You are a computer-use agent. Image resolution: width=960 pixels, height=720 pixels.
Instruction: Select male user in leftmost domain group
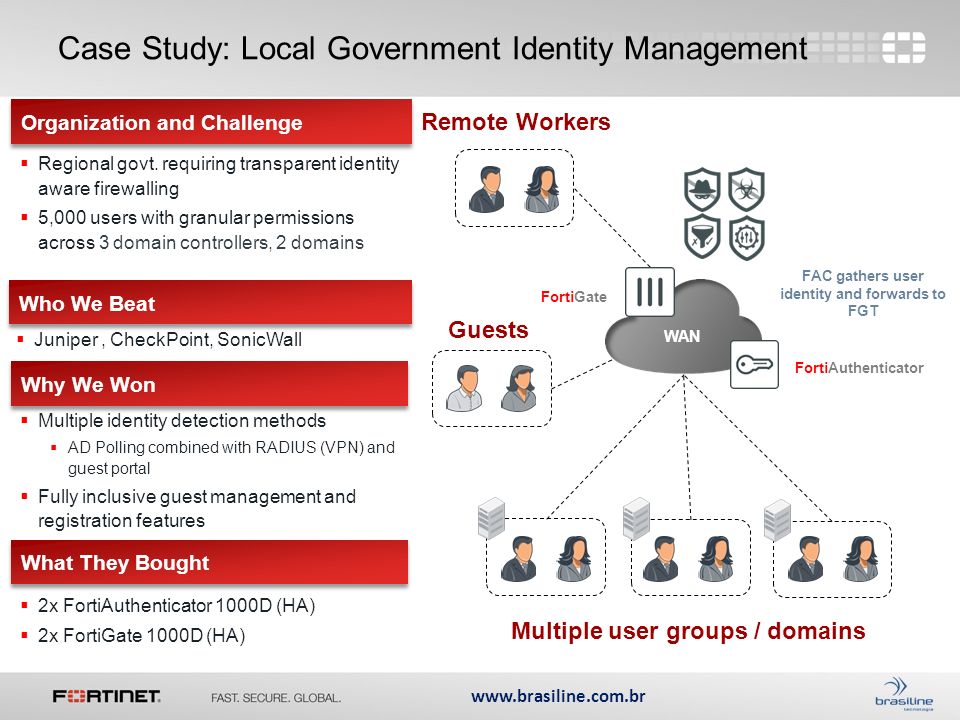click(x=519, y=558)
